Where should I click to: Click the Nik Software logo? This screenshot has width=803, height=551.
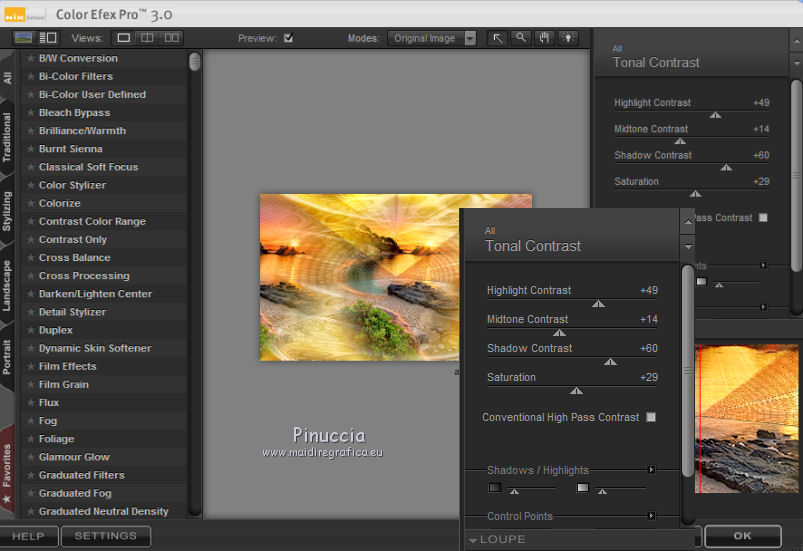pos(24,15)
